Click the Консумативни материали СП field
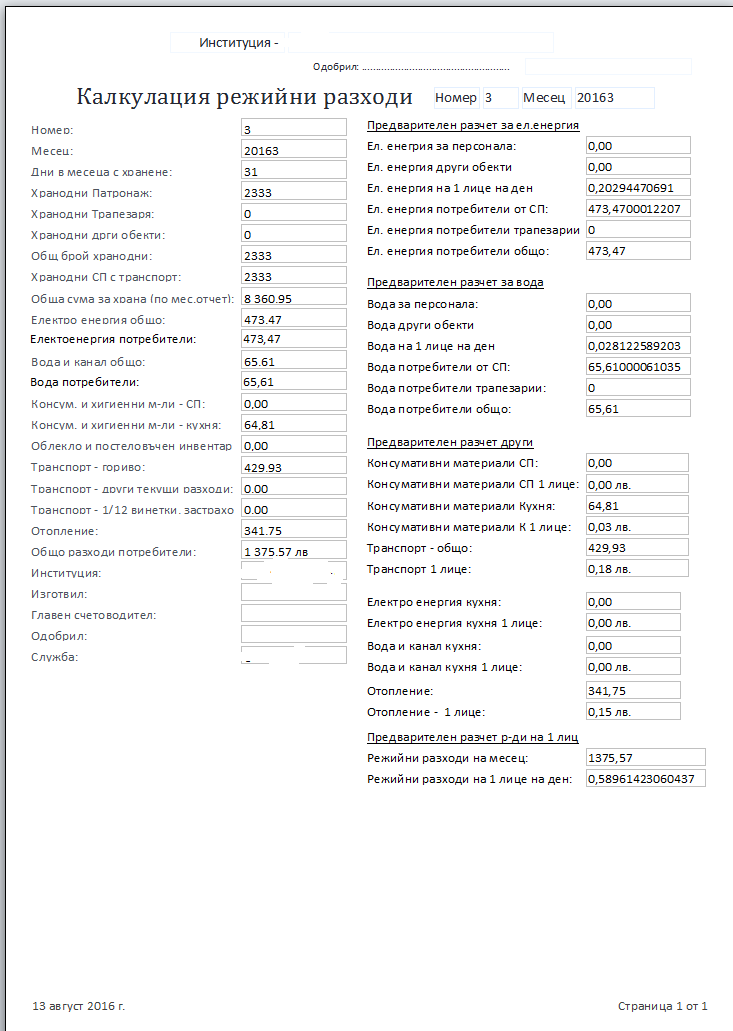Screen dimensions: 733x1031 click(x=638, y=463)
